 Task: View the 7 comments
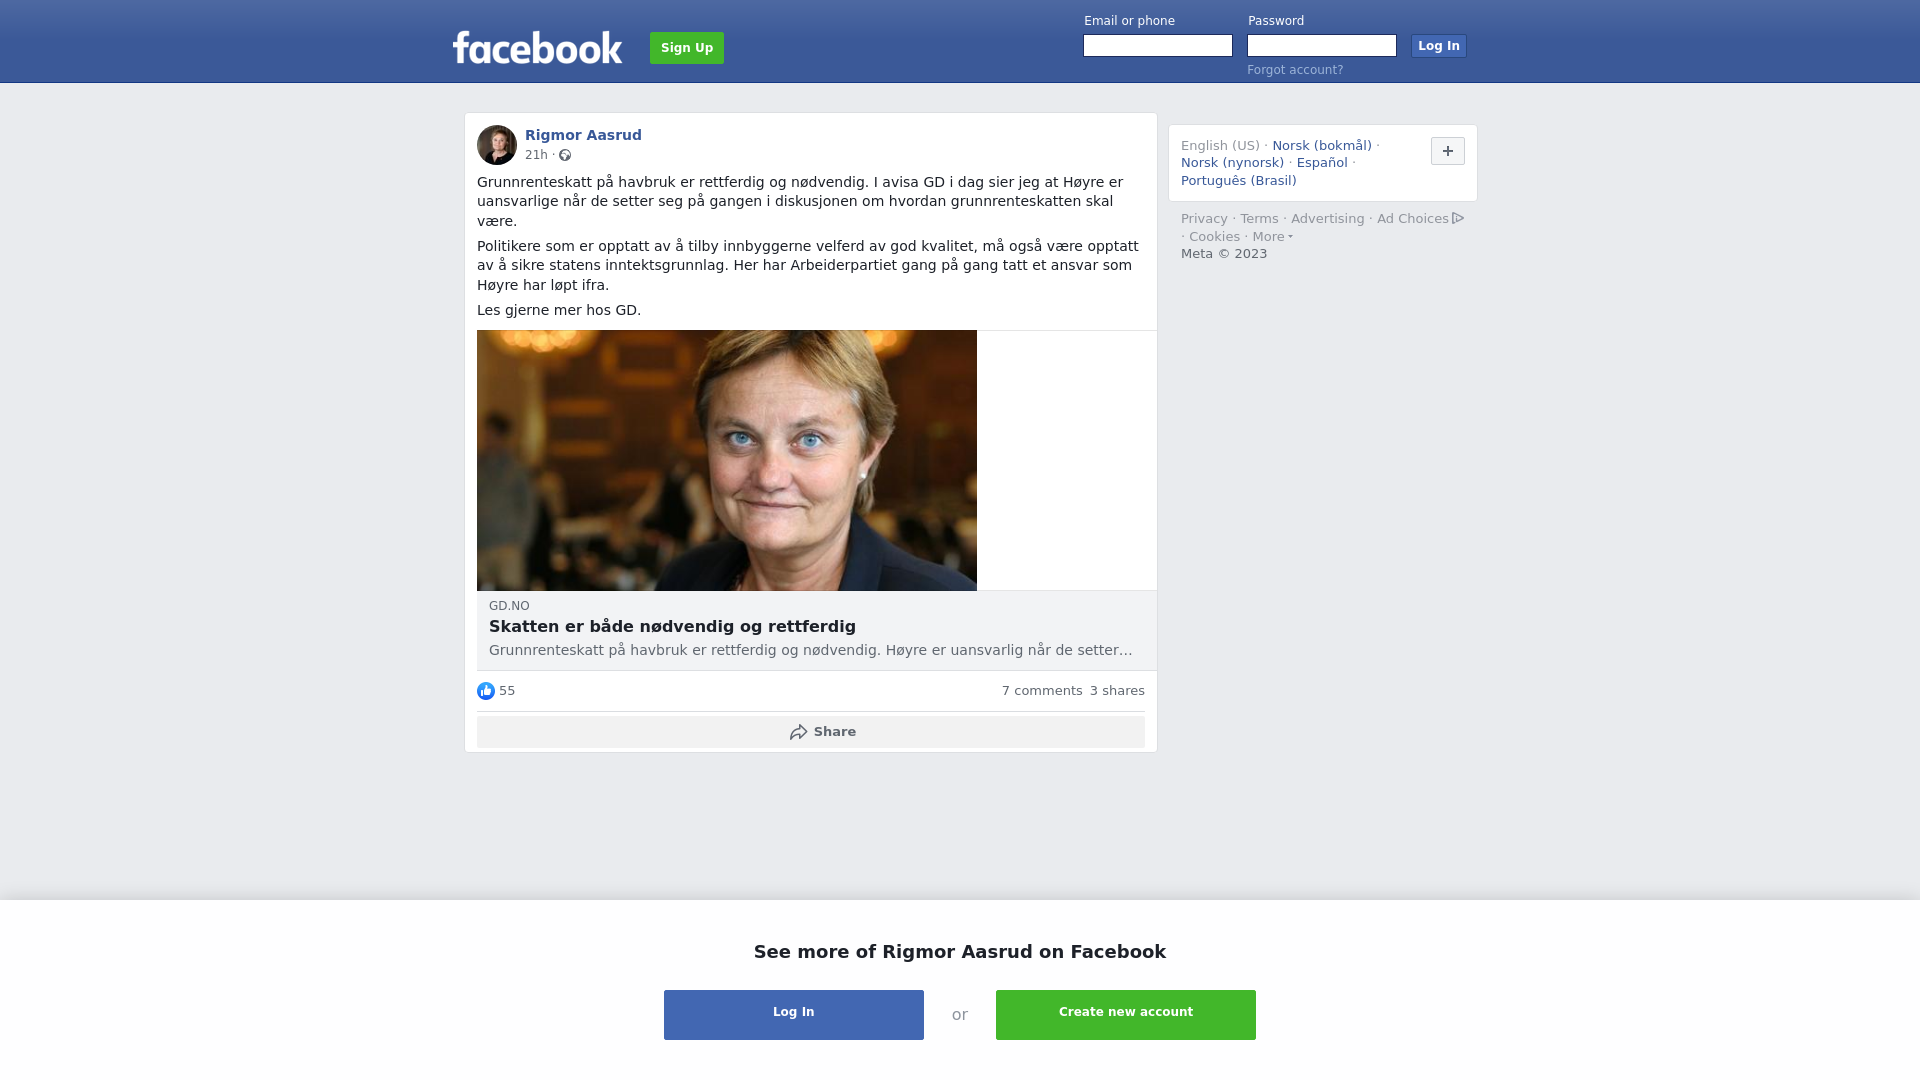(1042, 691)
